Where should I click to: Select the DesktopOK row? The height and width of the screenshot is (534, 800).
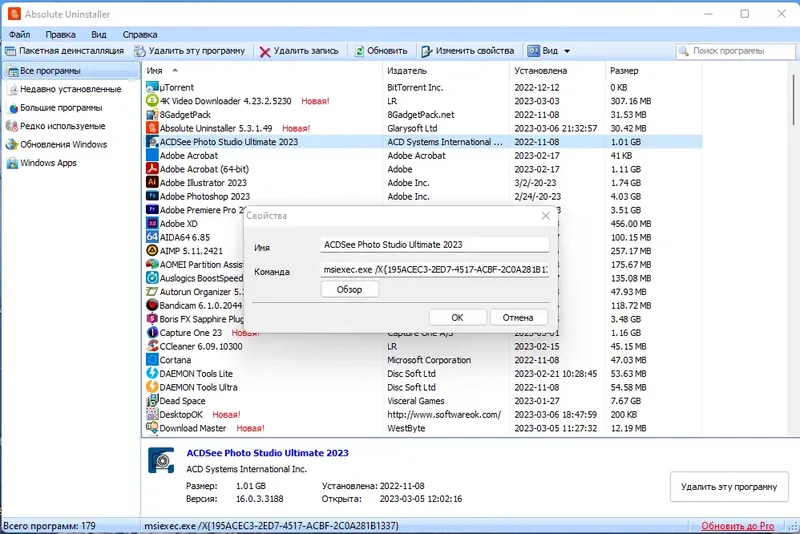point(423,415)
